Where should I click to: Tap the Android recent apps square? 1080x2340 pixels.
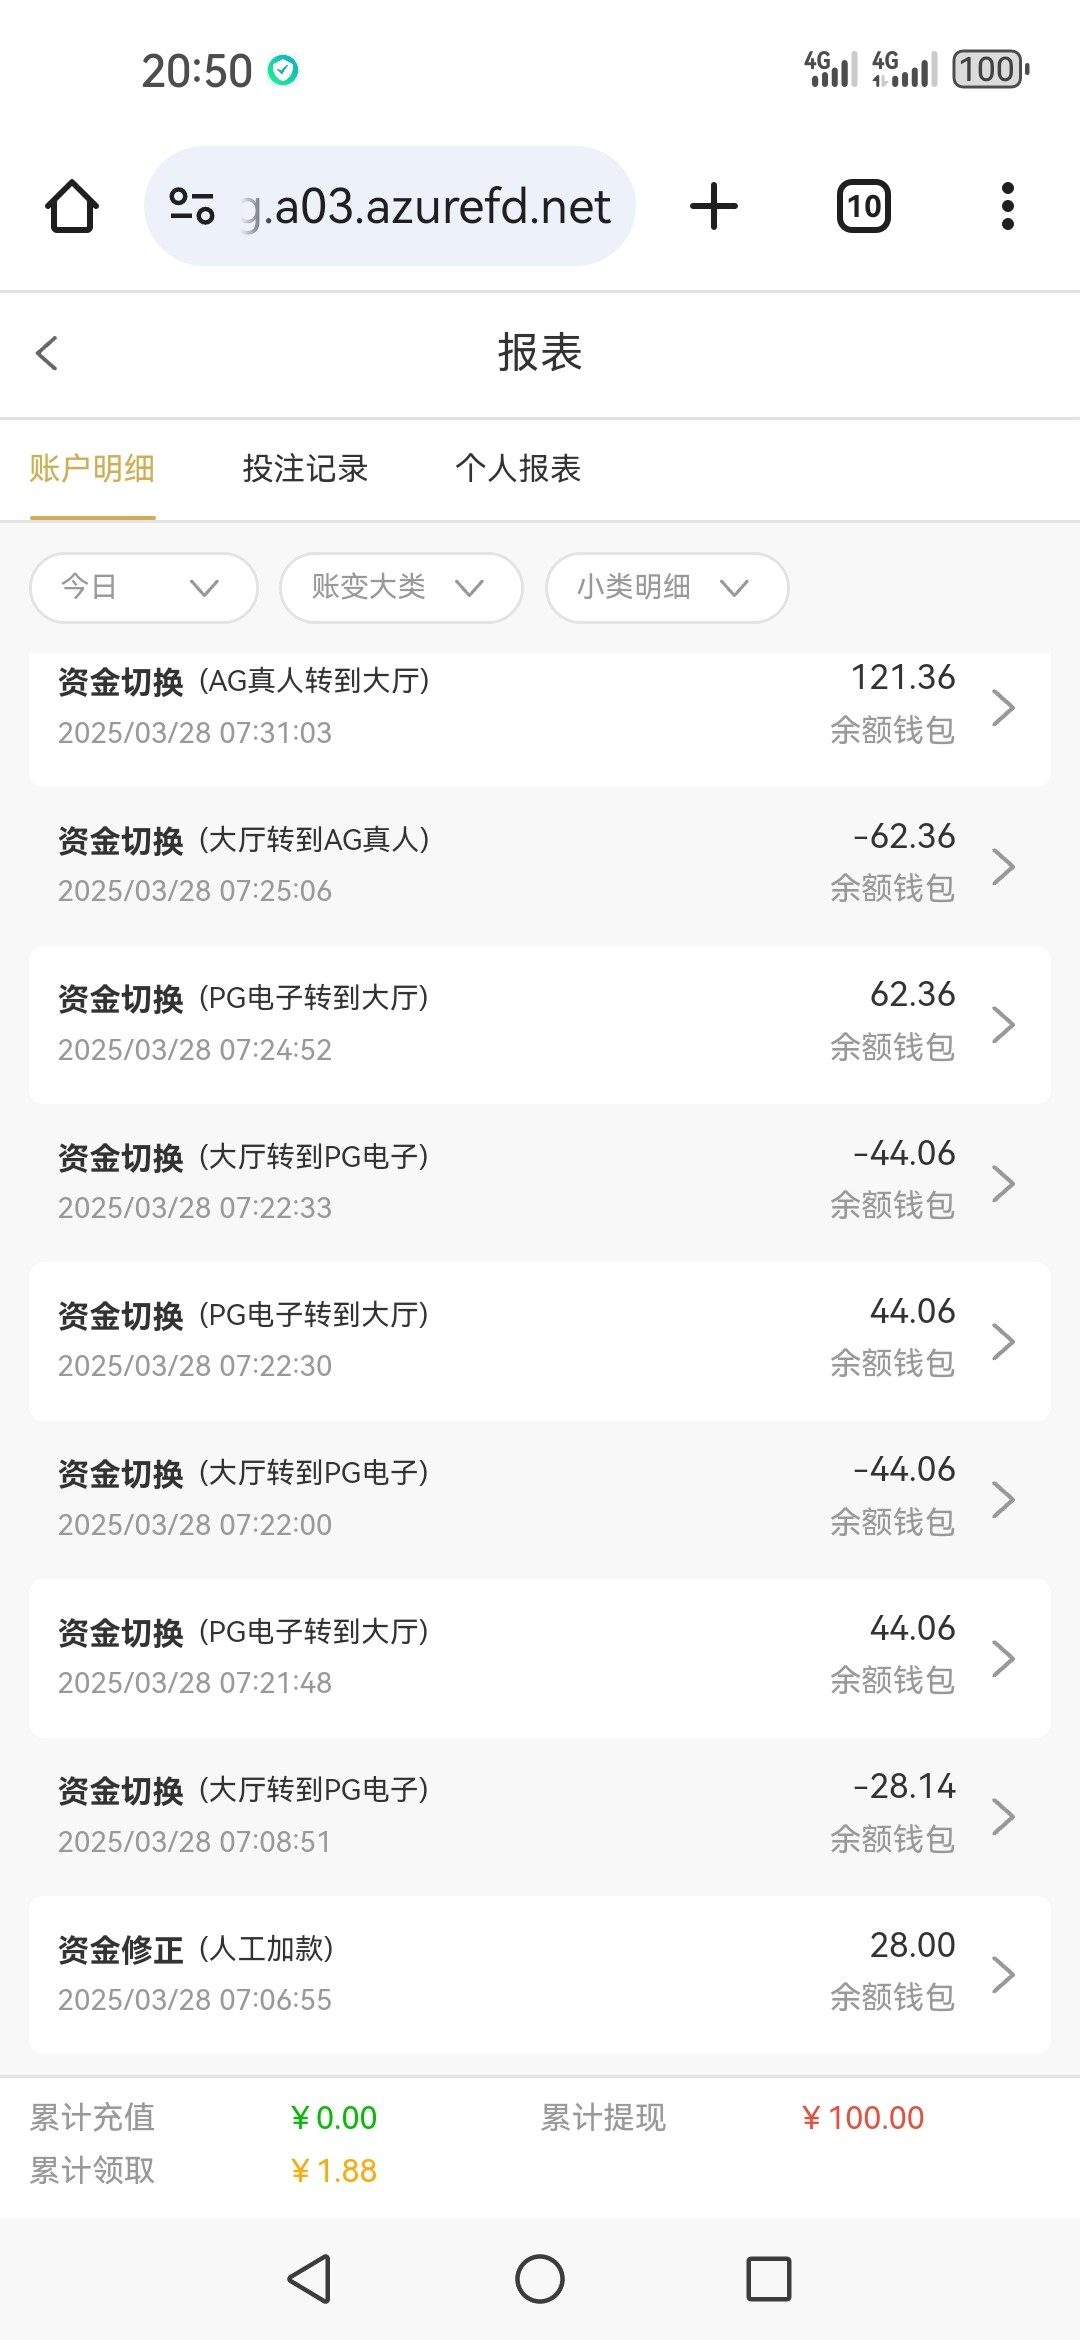coord(768,2279)
